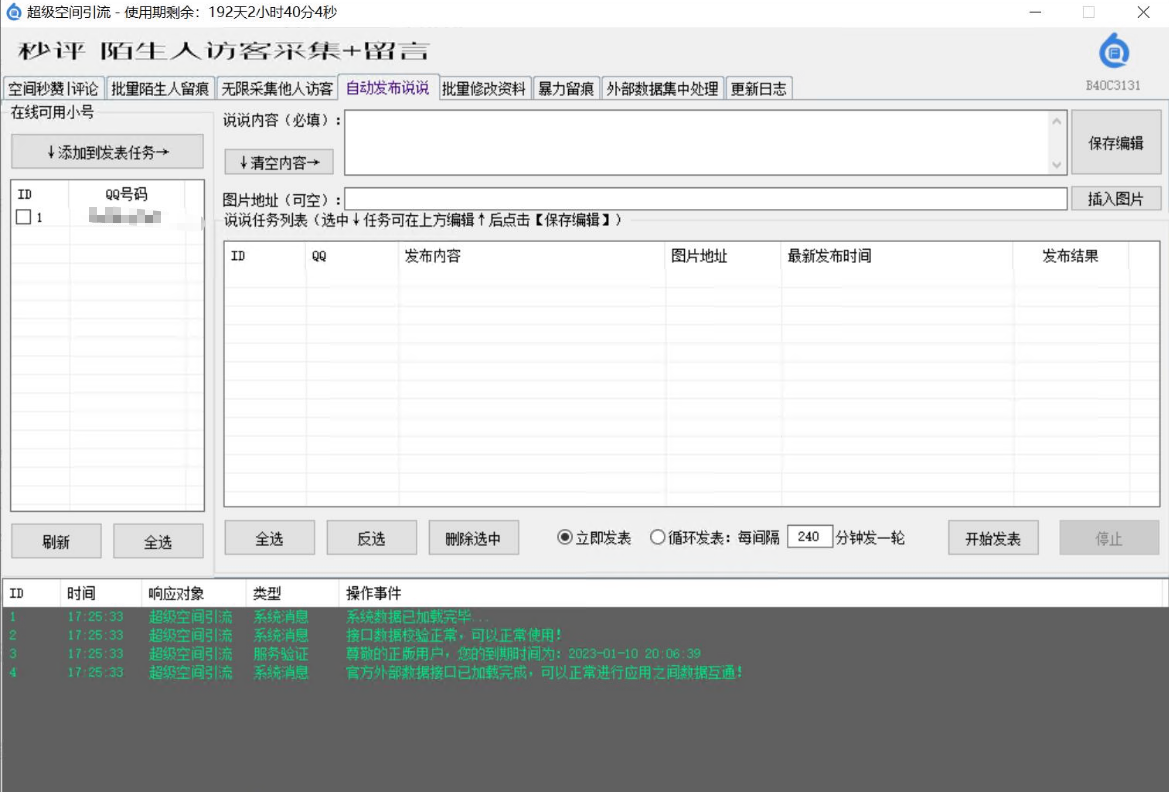This screenshot has width=1169, height=792.
Task: Select the log row 系统数据已加载完毕
Action: tap(582, 617)
